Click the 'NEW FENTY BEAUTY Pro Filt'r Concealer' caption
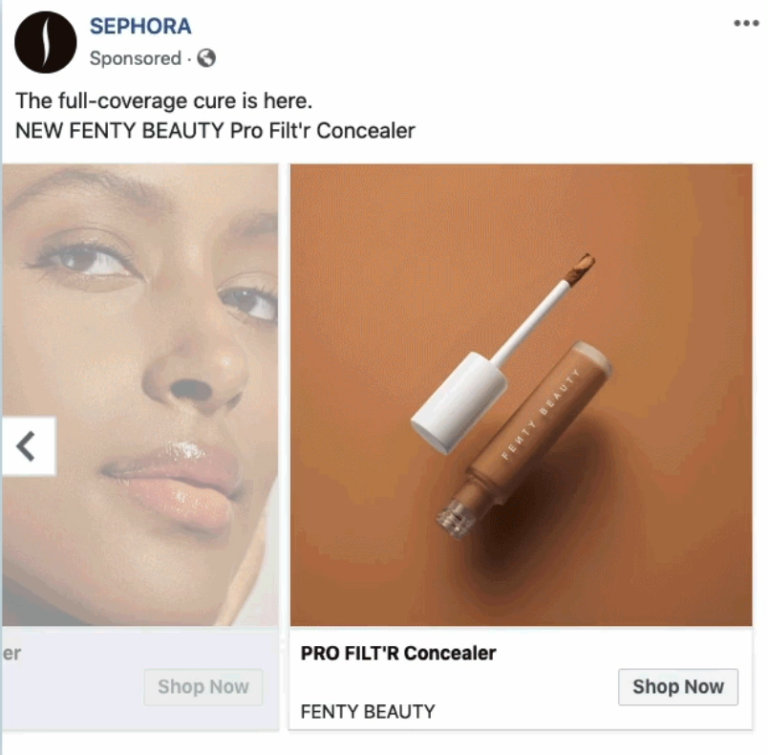The height and width of the screenshot is (755, 768). pos(215,131)
